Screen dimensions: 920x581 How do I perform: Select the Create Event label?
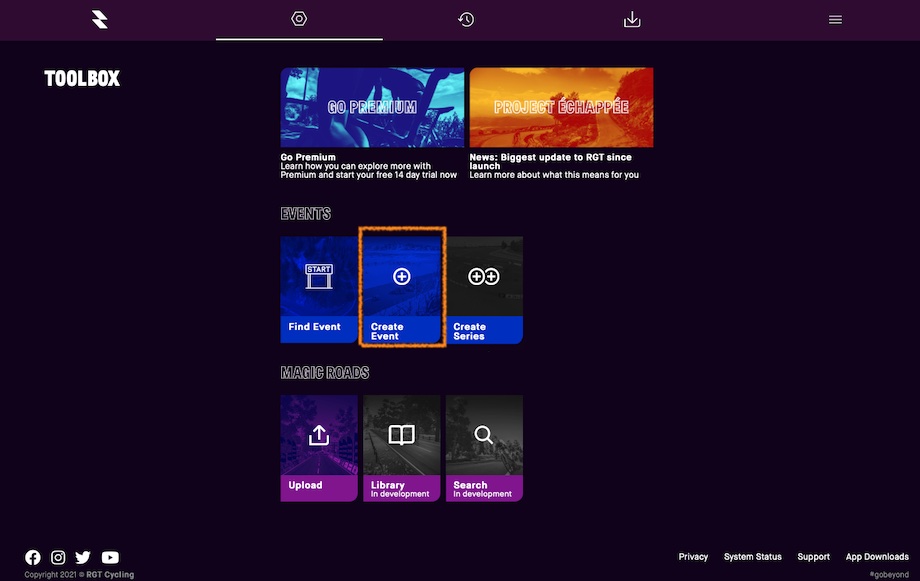[x=387, y=332]
